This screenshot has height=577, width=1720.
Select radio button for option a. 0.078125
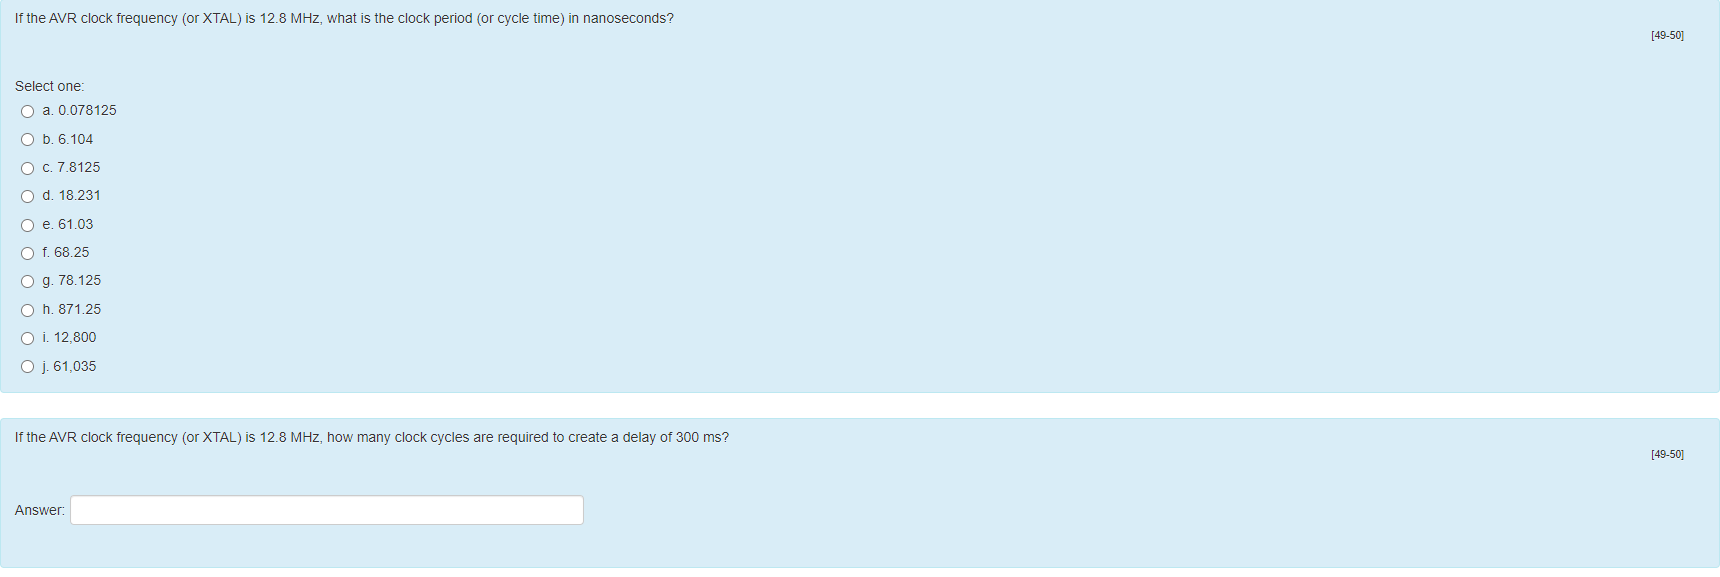coord(28,111)
